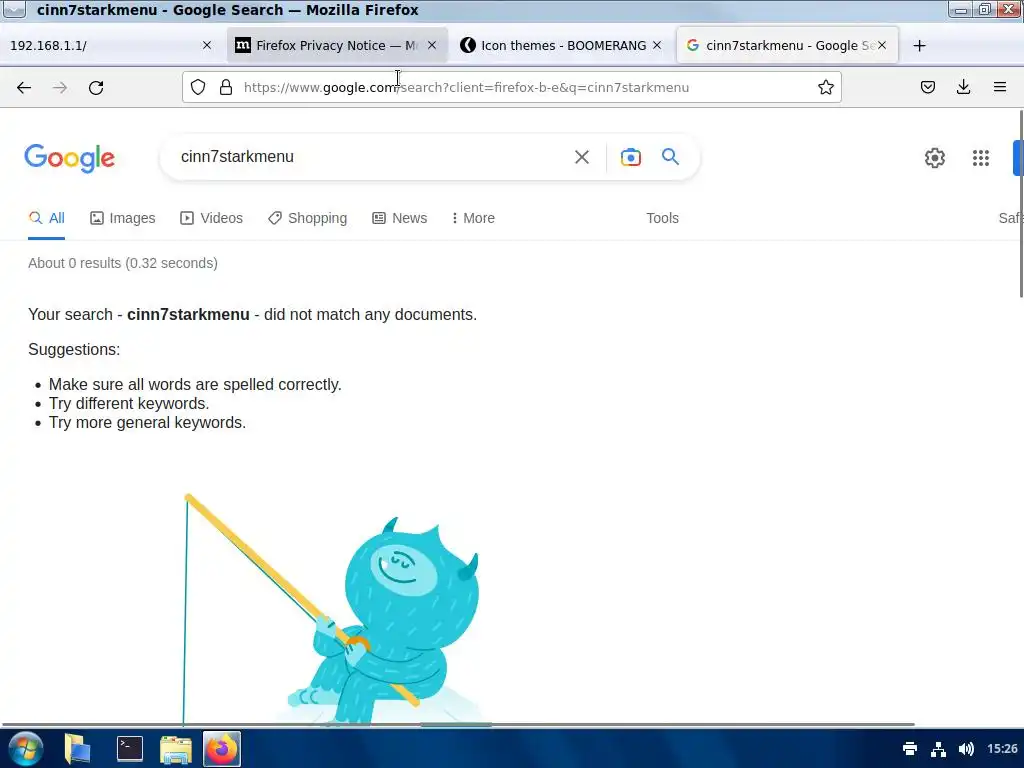The image size is (1024, 768).
Task: Expand the More search categories
Action: (473, 218)
